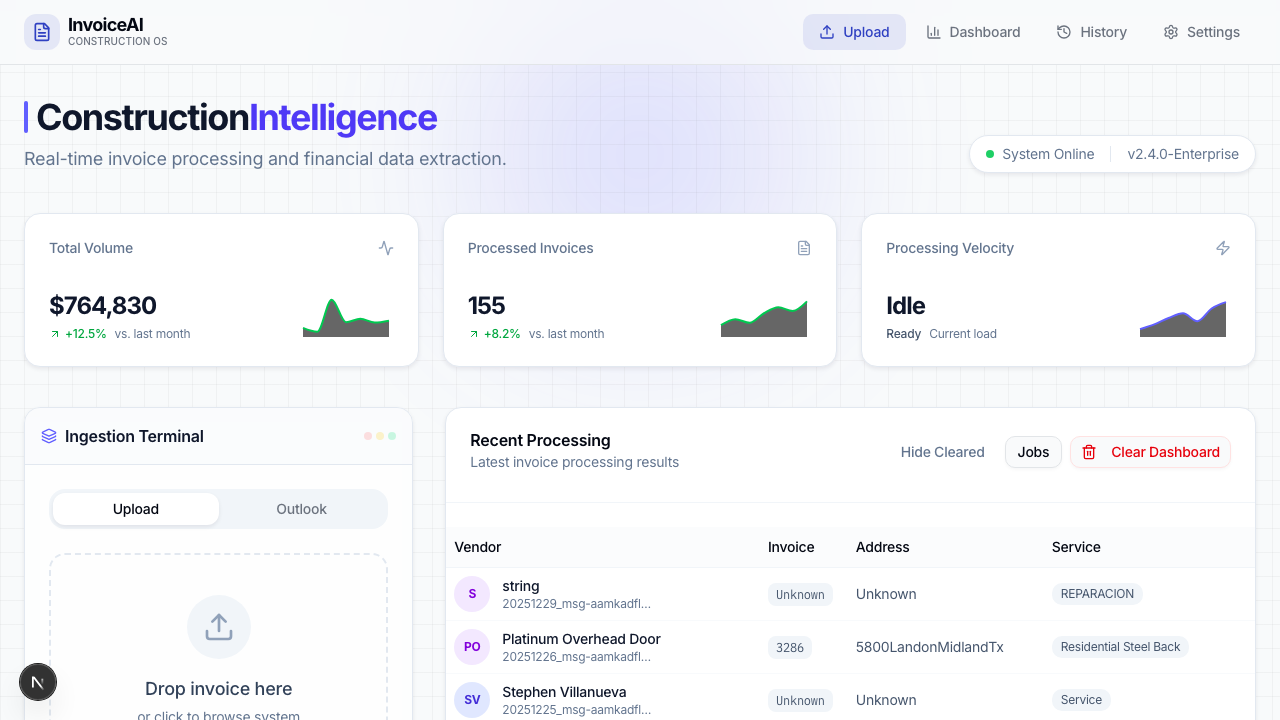1280x720 pixels.
Task: Open Settings from the top navigation
Action: click(1201, 32)
